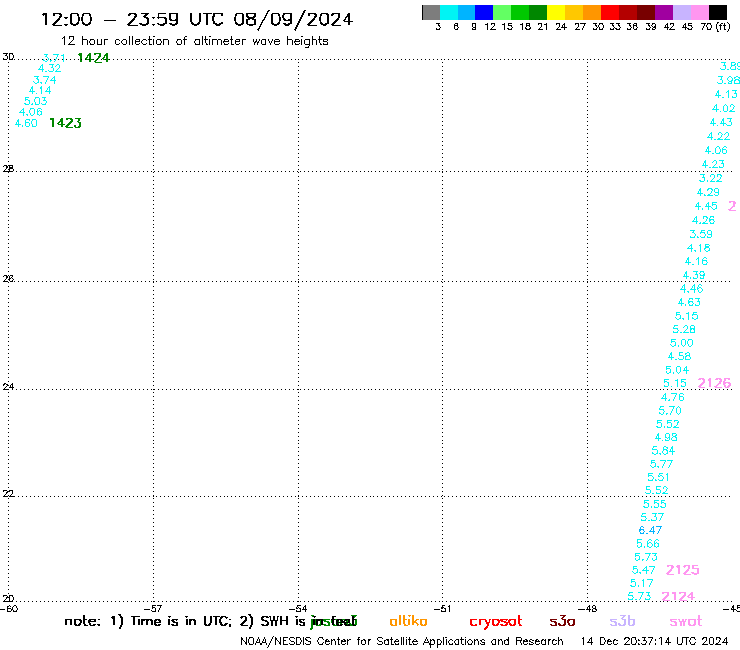Click the title '12:00 – 23:59 UTC 08/09/2024'
The image size is (740, 650).
[x=197, y=19]
